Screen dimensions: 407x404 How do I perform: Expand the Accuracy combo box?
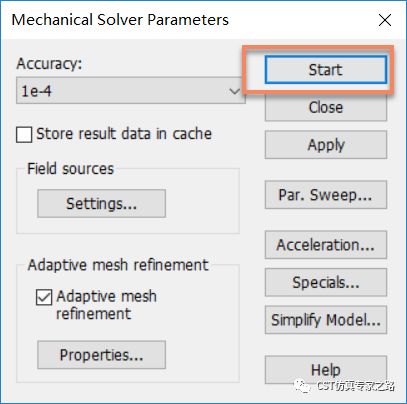[x=130, y=90]
